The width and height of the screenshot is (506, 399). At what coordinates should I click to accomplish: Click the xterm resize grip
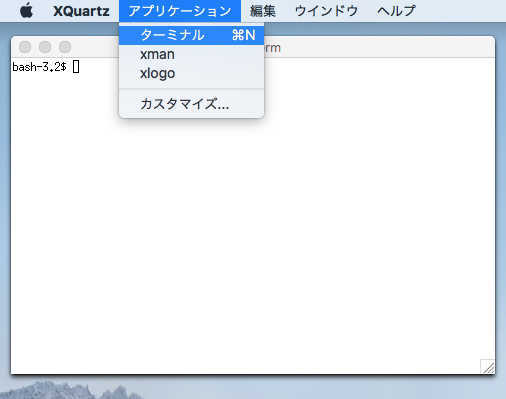(487, 366)
